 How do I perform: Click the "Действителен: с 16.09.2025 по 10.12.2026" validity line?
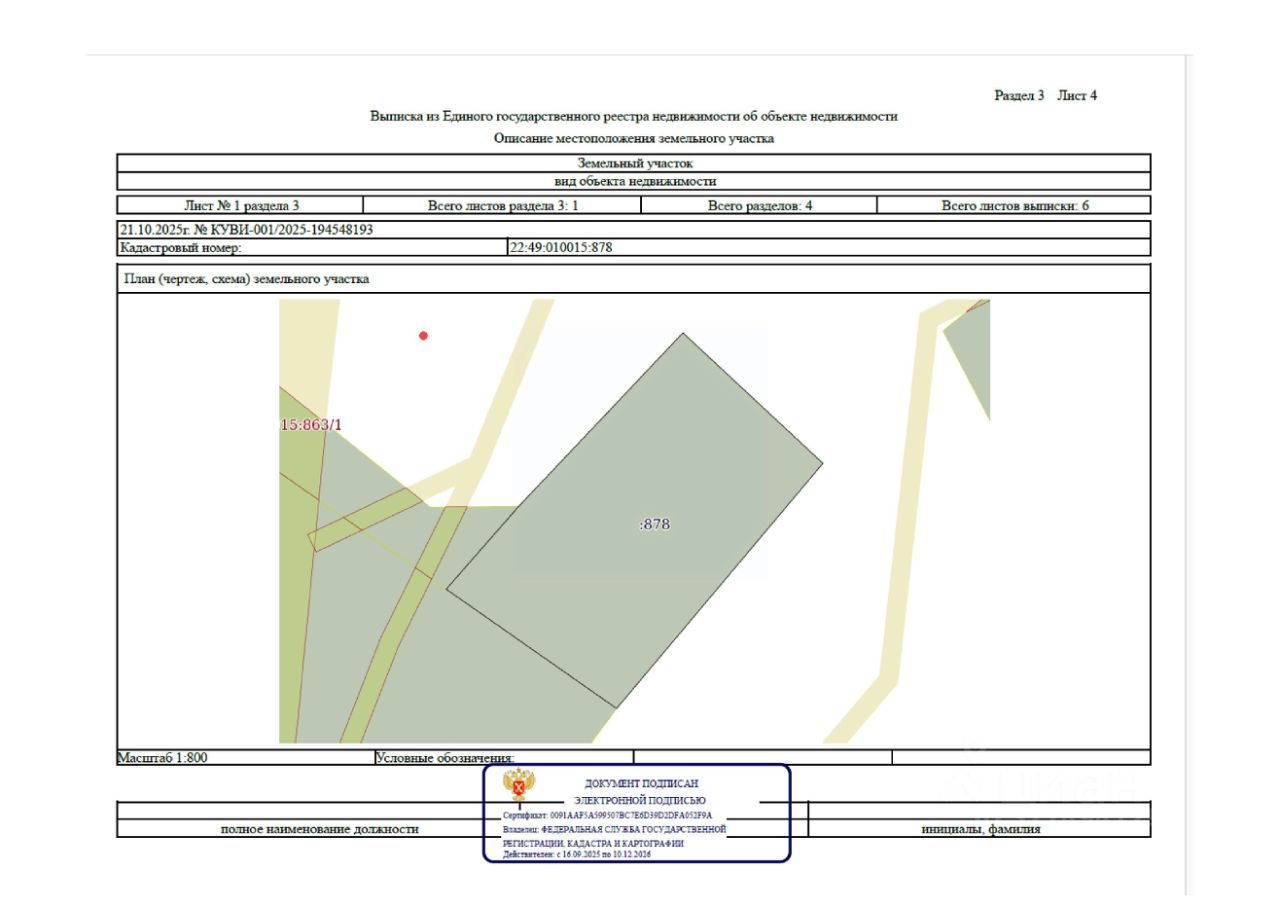click(x=576, y=855)
